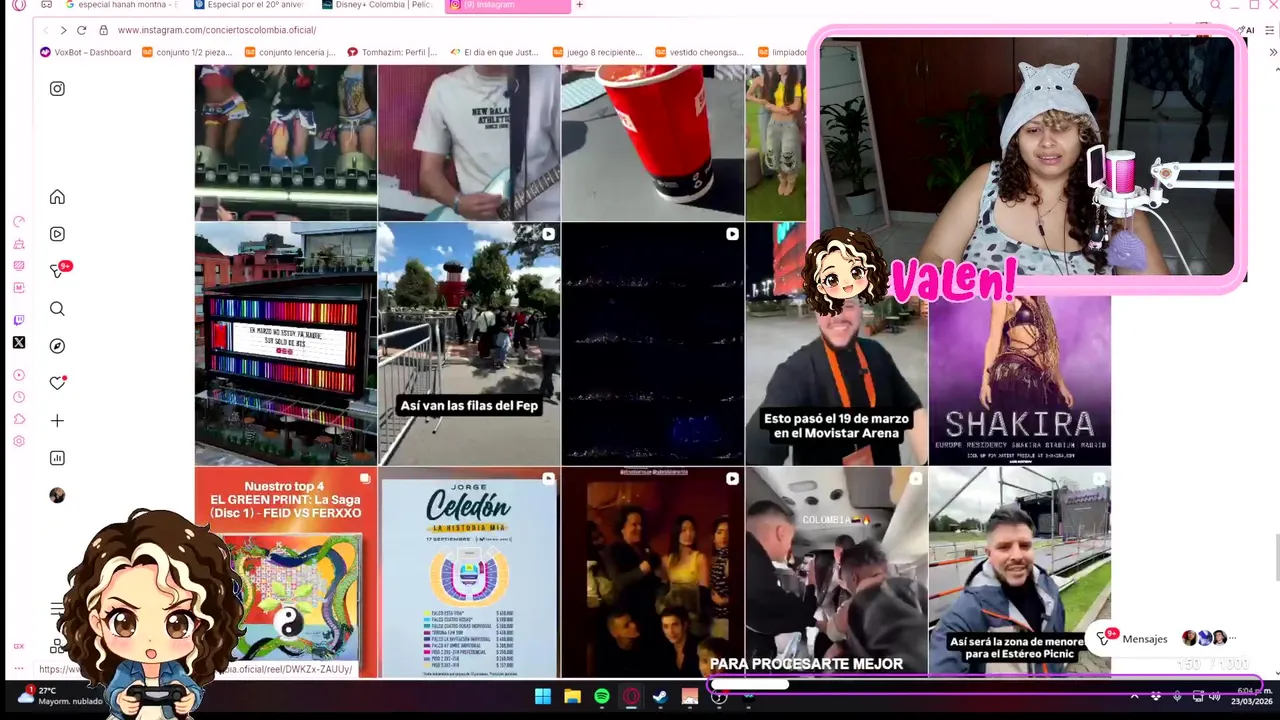Select the active Instagram tab
The width and height of the screenshot is (1280, 720).
(x=507, y=5)
